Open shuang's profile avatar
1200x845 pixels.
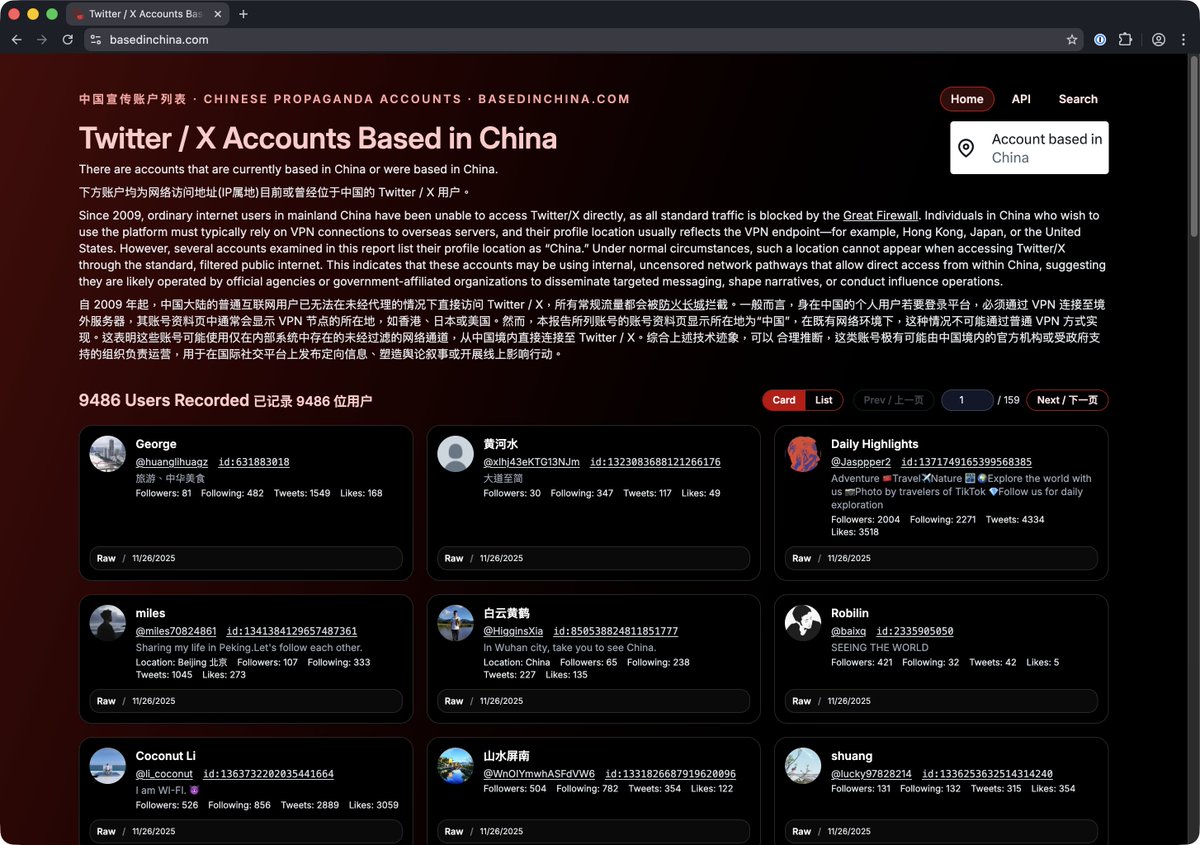(803, 766)
